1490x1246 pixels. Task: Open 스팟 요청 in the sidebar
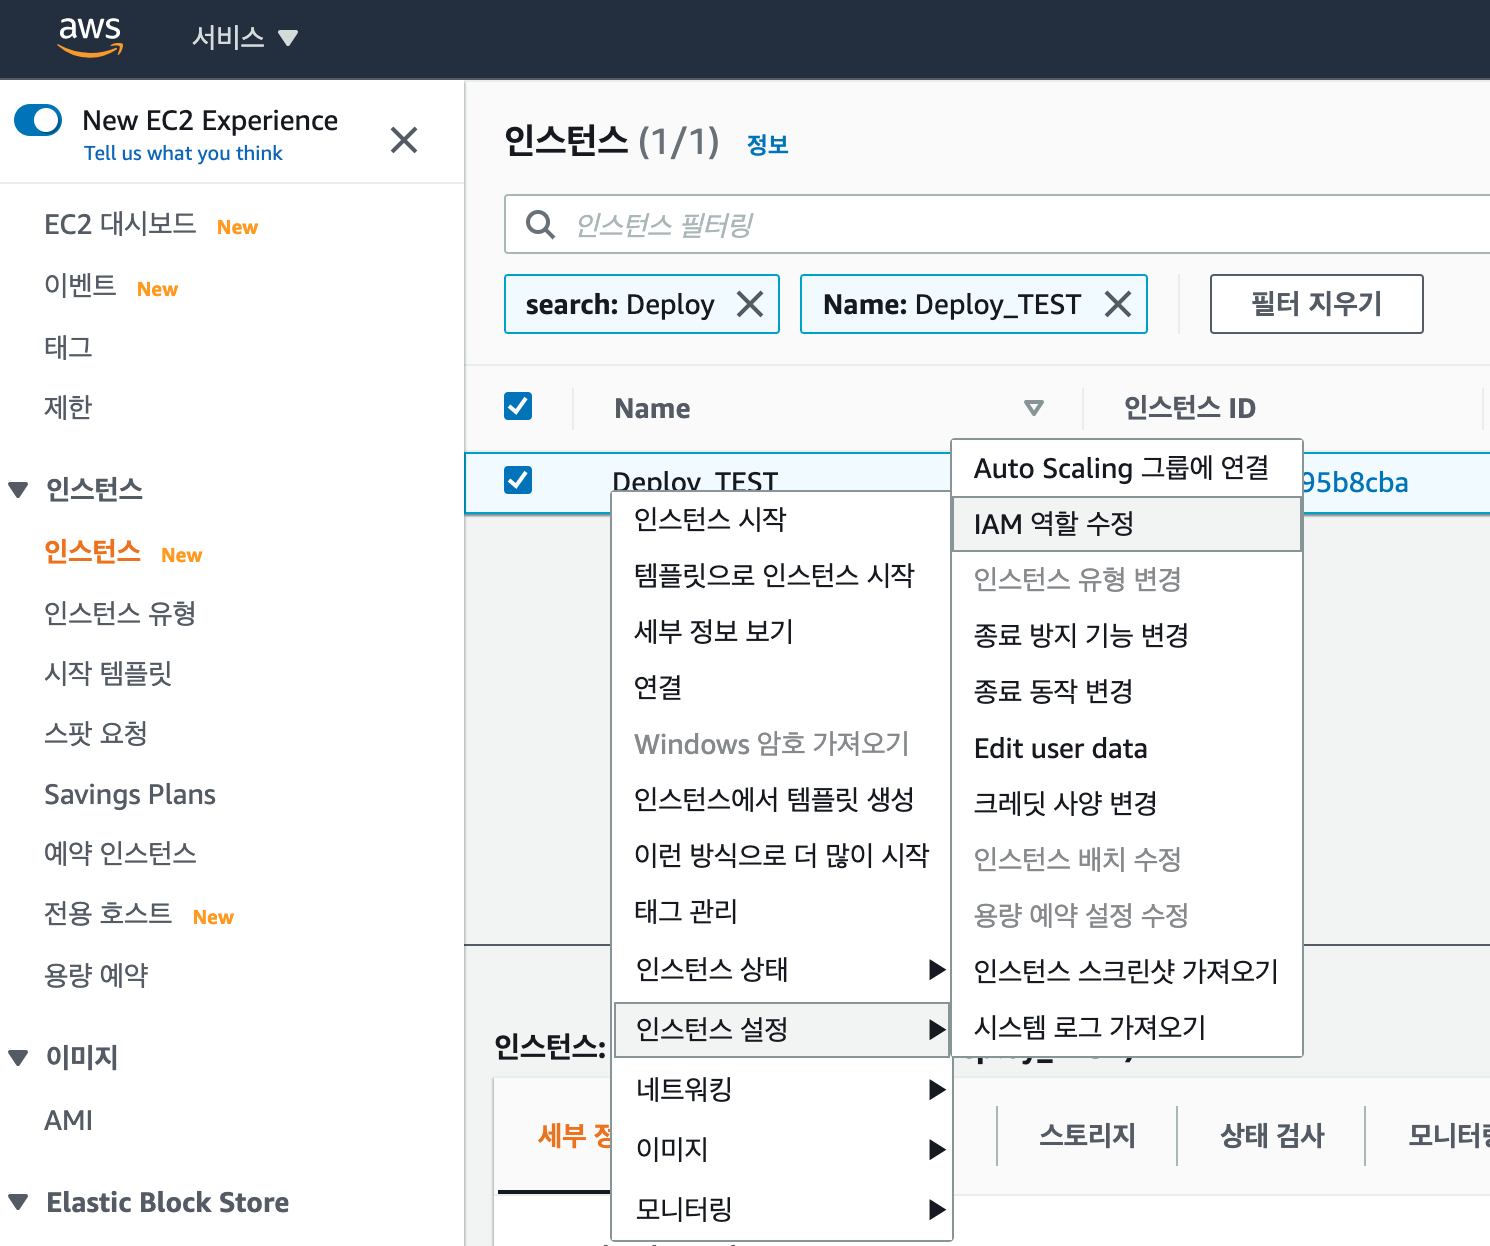[x=96, y=733]
